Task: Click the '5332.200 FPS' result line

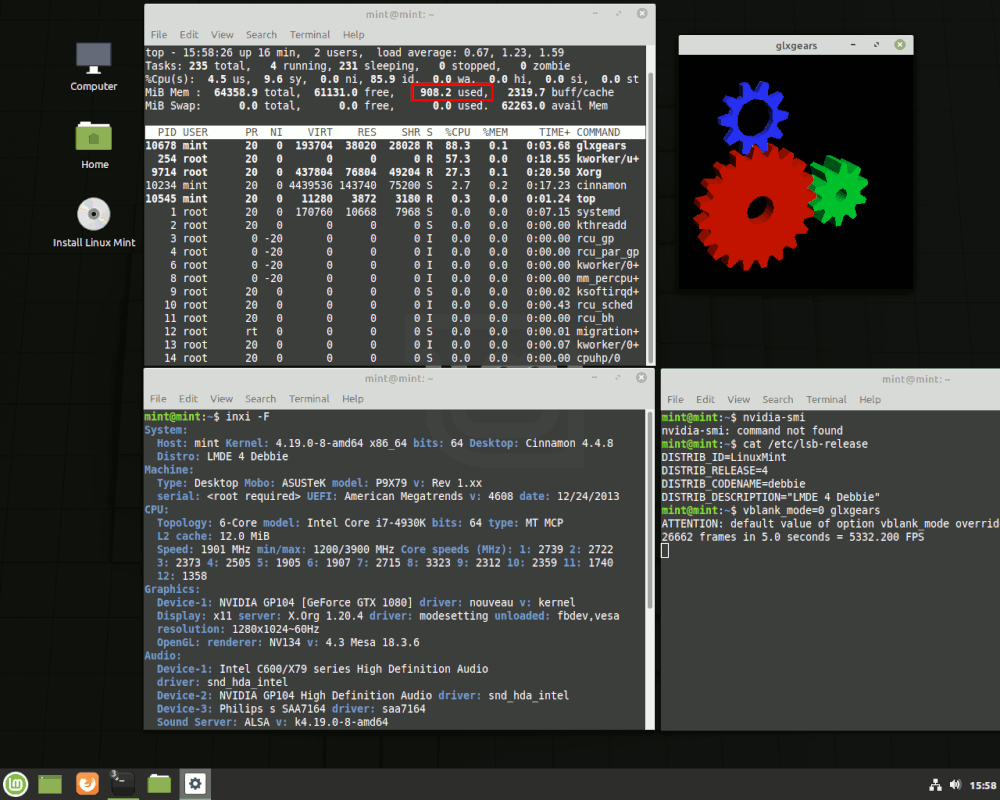Action: [x=793, y=537]
